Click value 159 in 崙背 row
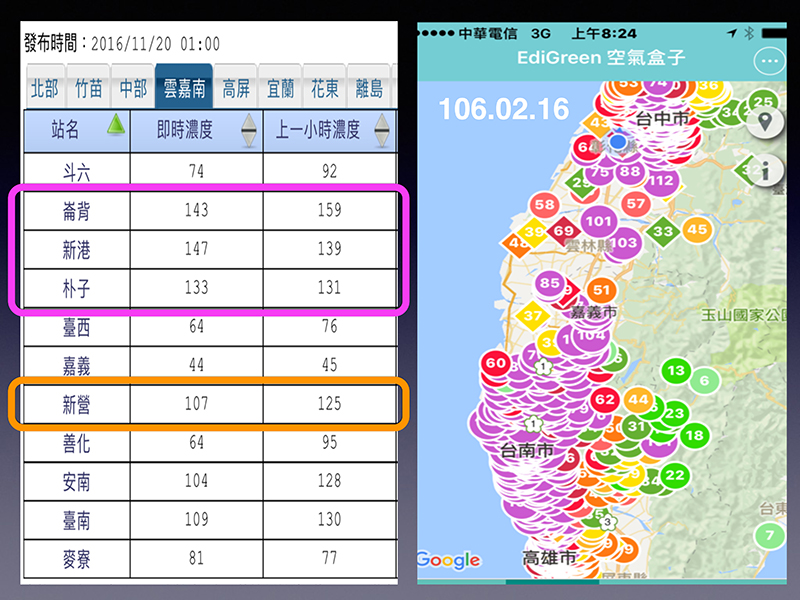The image size is (800, 600). (330, 210)
